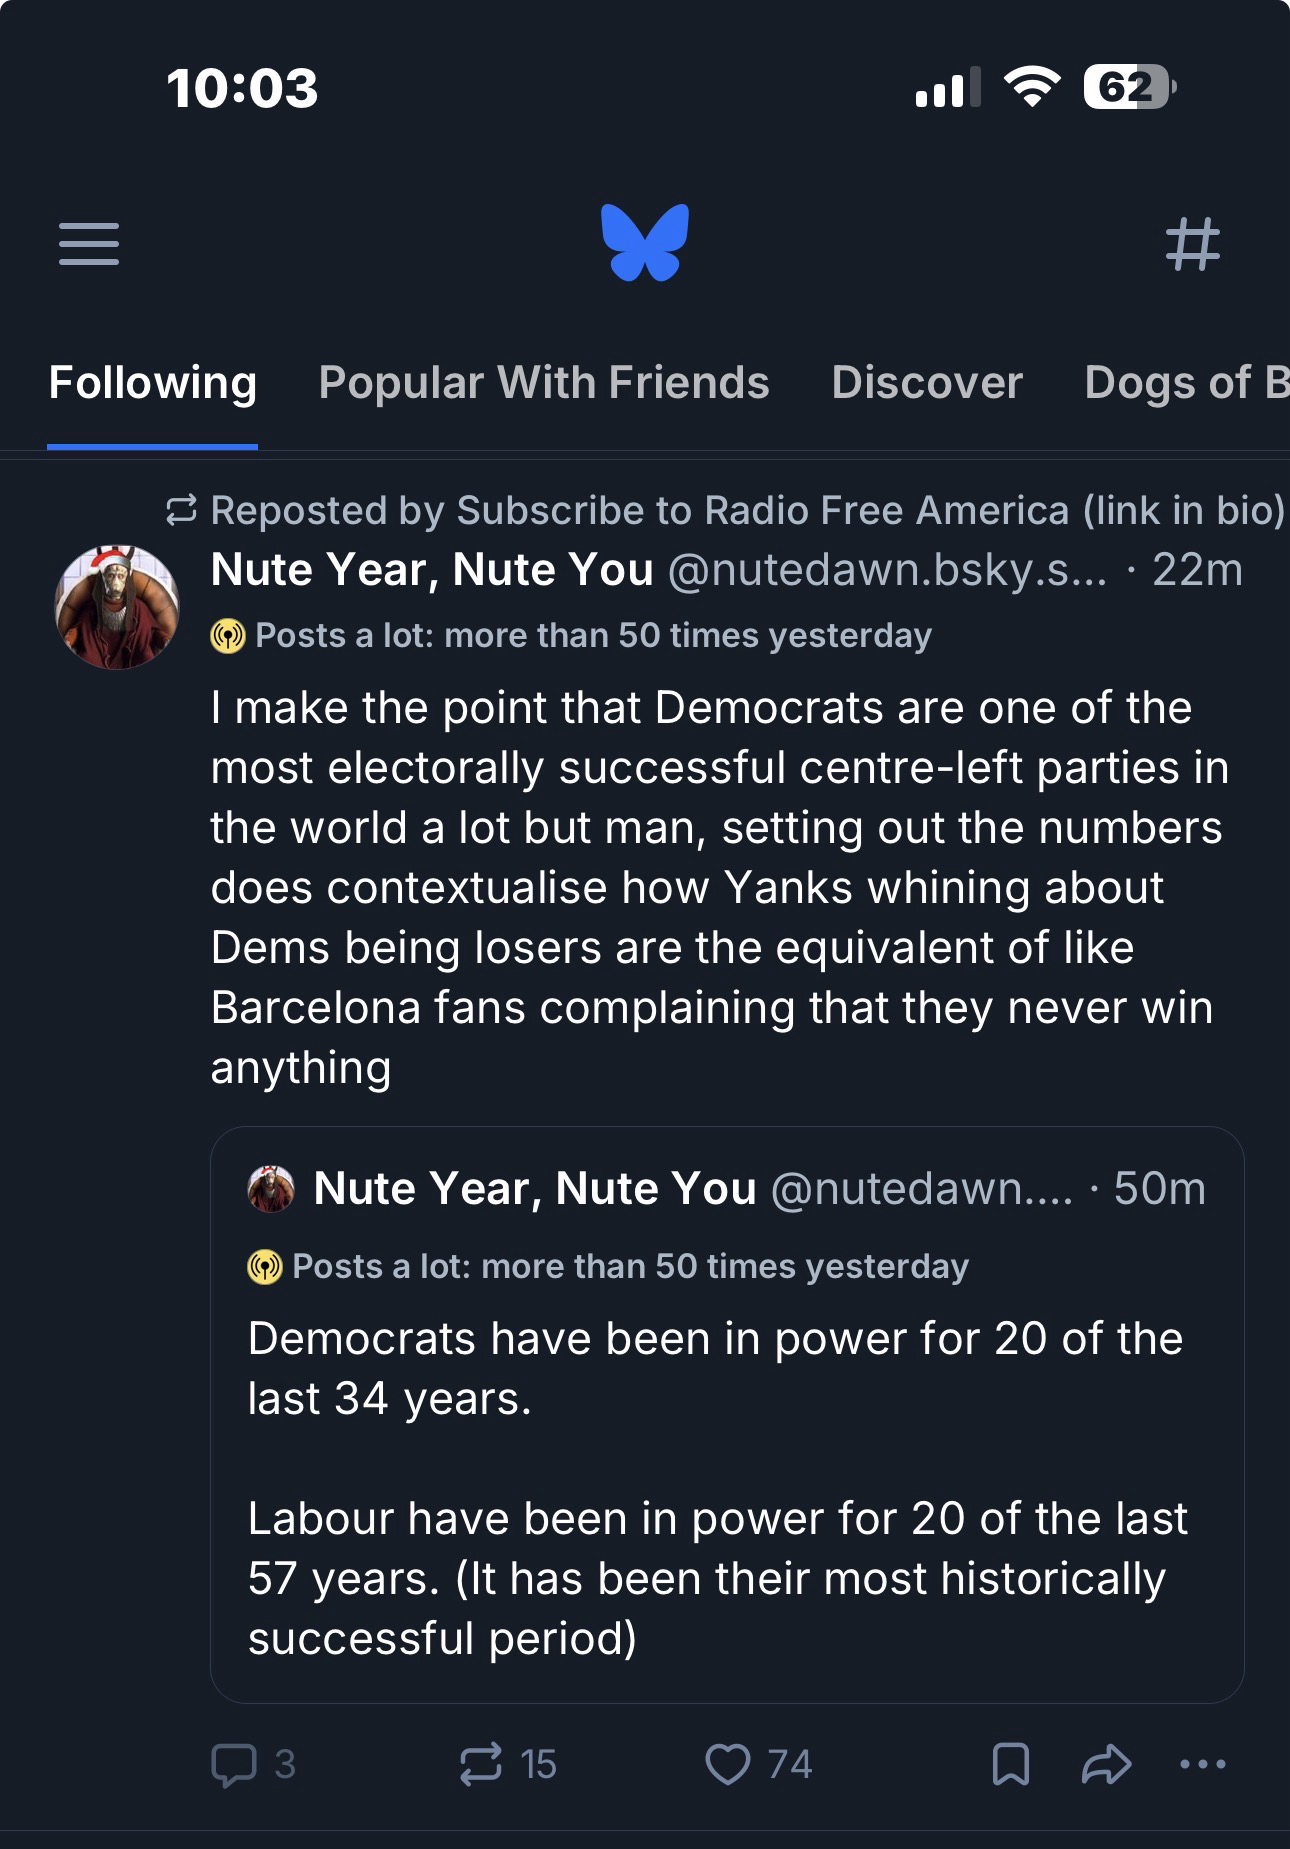Open the hashtag feeds icon
Screen dimensions: 1290x1849
(1192, 244)
